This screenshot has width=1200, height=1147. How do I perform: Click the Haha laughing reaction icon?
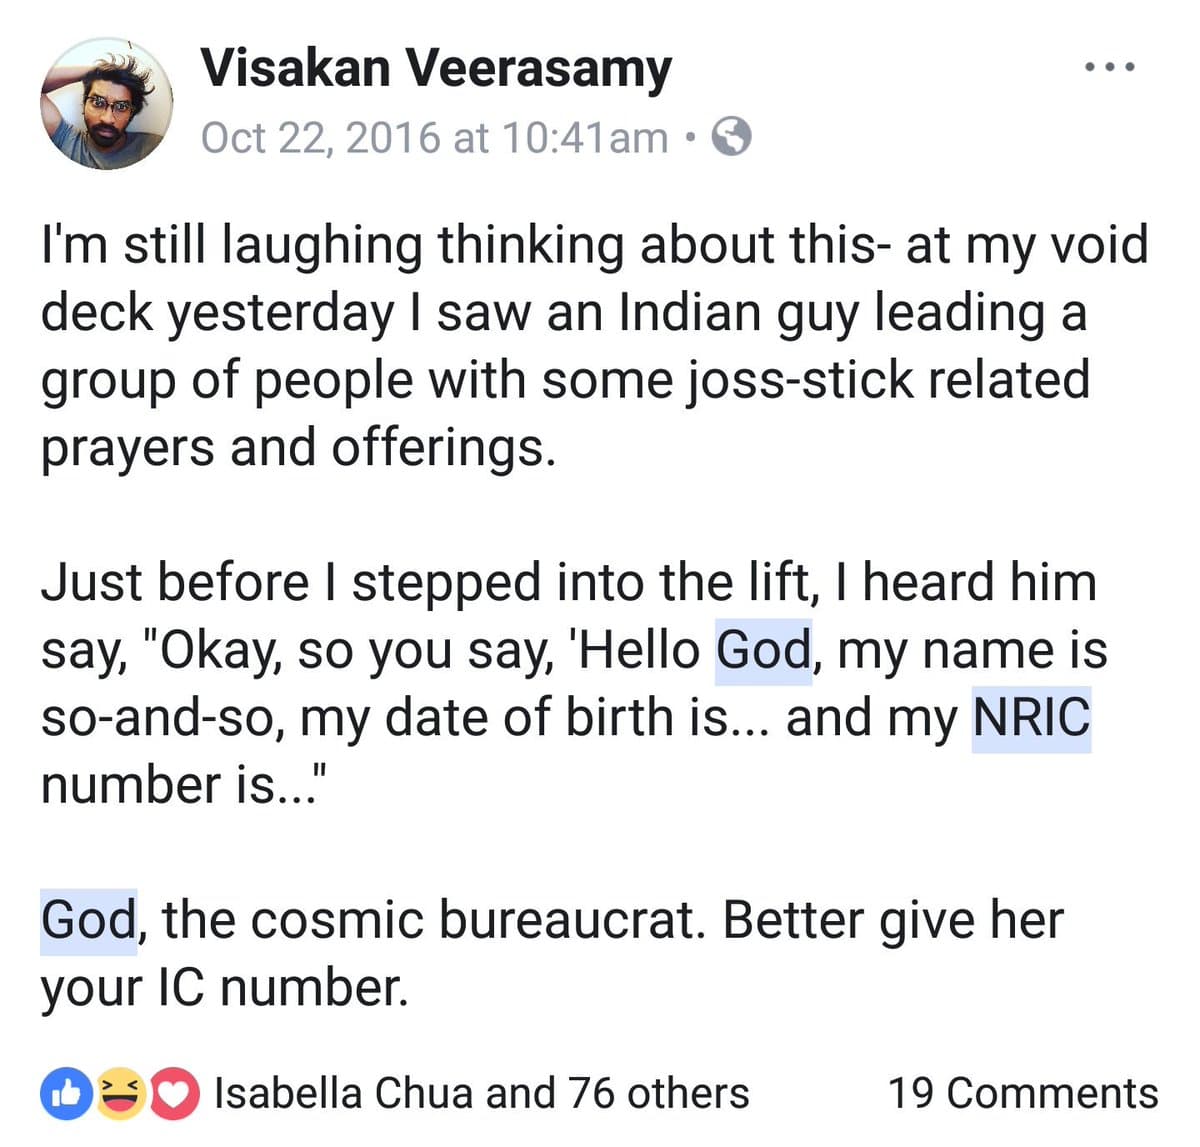[x=120, y=1093]
